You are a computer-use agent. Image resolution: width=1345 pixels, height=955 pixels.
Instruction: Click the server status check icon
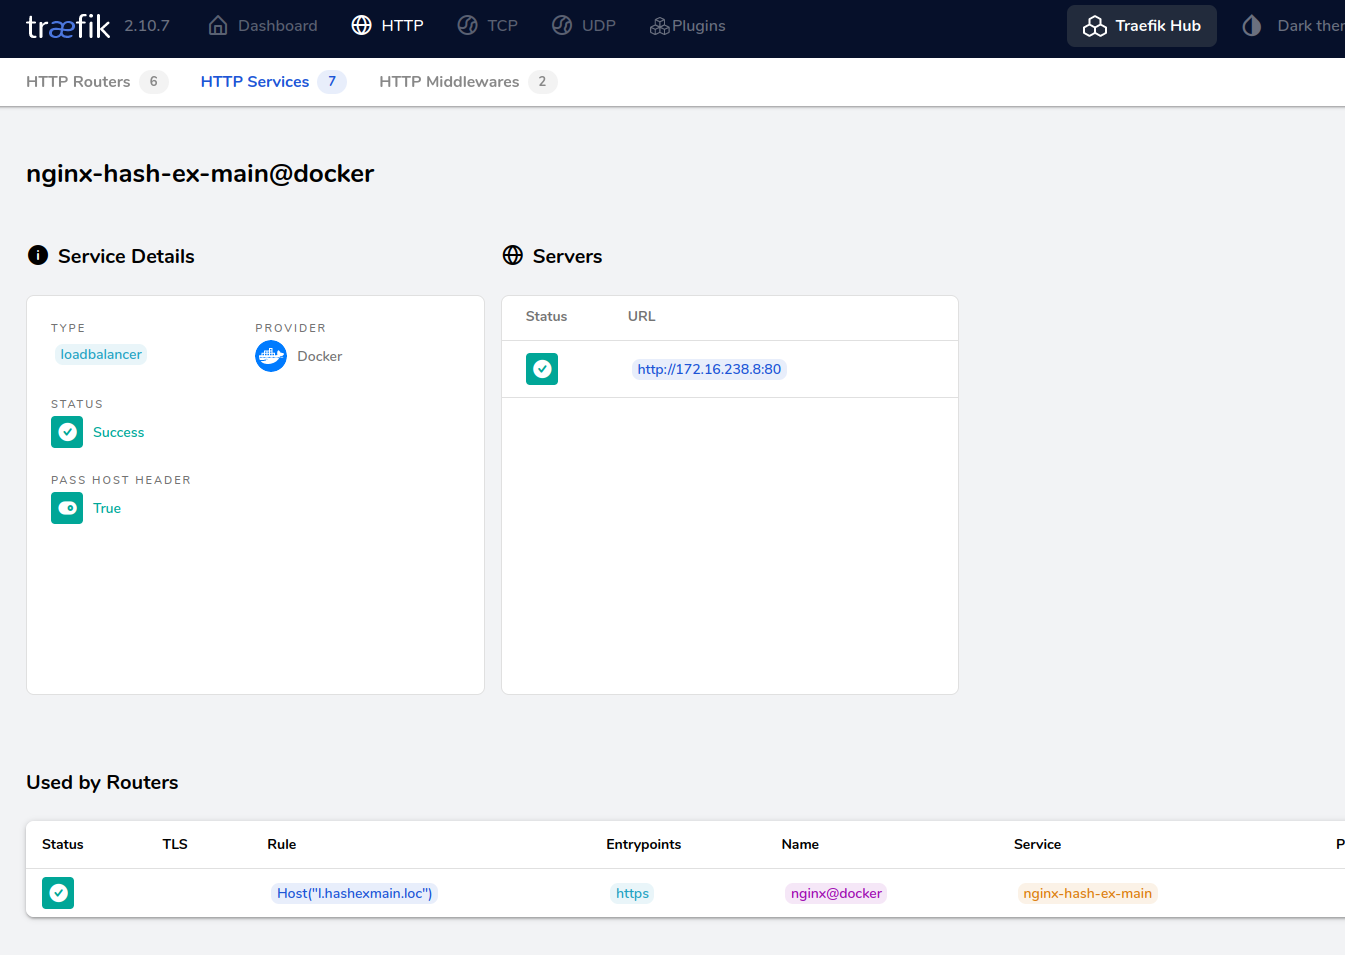(542, 369)
